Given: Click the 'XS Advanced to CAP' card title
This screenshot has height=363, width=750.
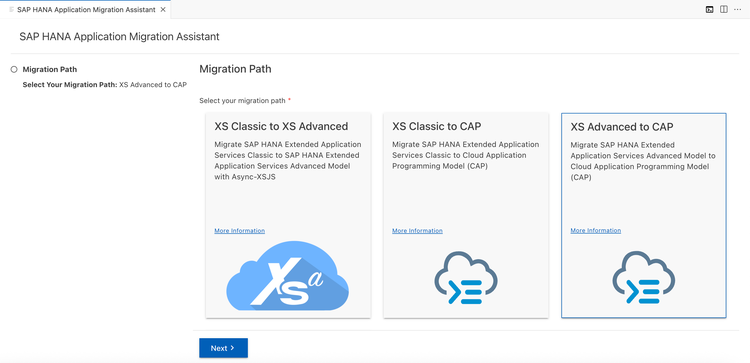Looking at the screenshot, I should pyautogui.click(x=622, y=127).
